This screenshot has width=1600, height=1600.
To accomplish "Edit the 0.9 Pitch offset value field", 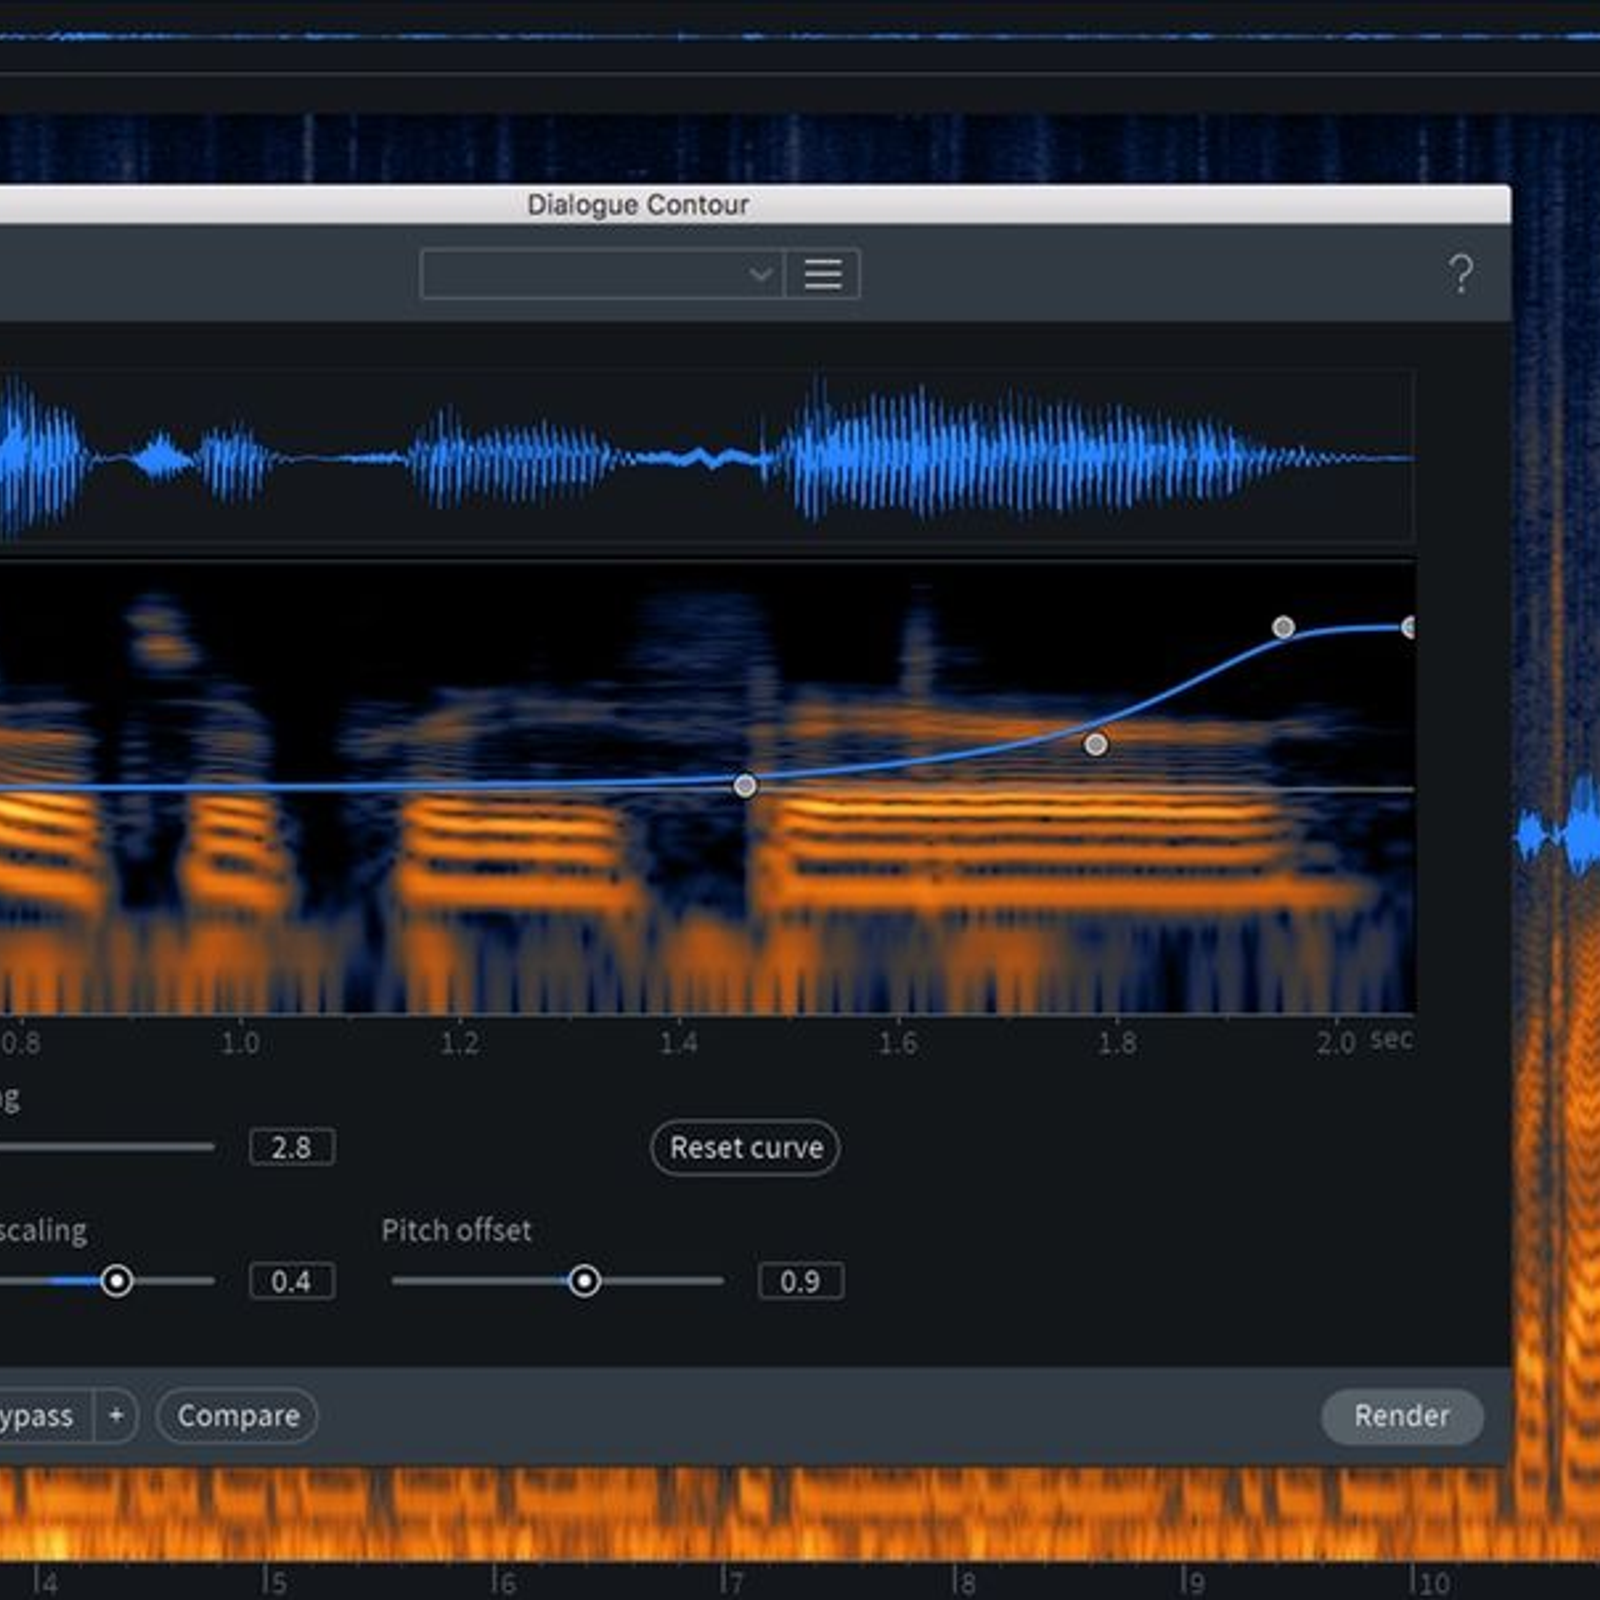I will (x=800, y=1281).
